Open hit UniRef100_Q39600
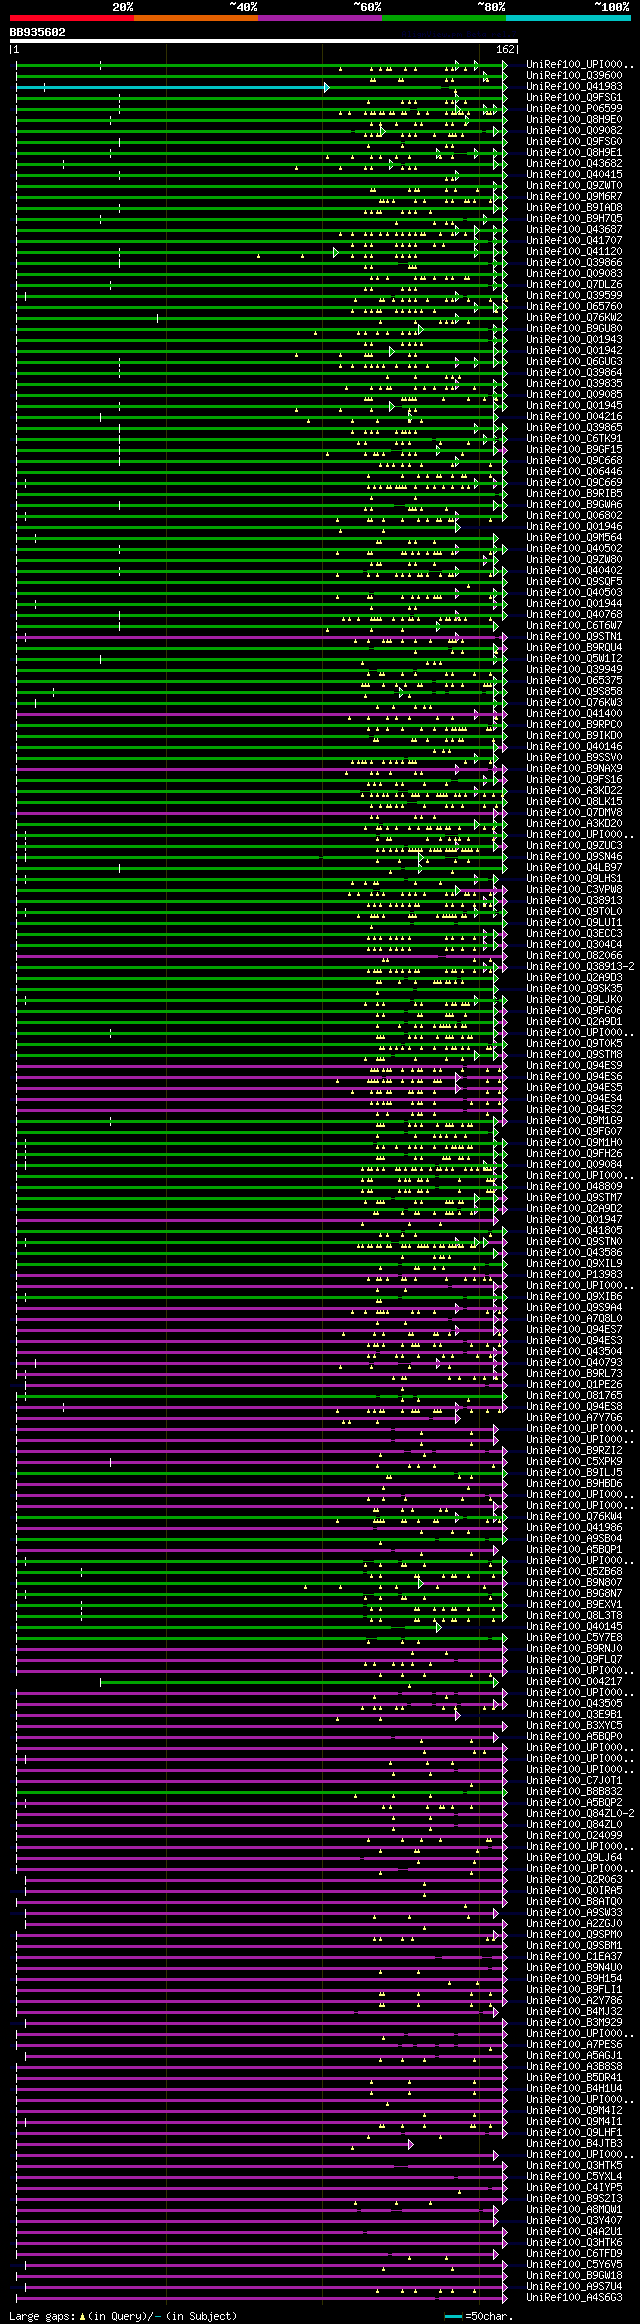The height and width of the screenshot is (2324, 640). point(574,76)
